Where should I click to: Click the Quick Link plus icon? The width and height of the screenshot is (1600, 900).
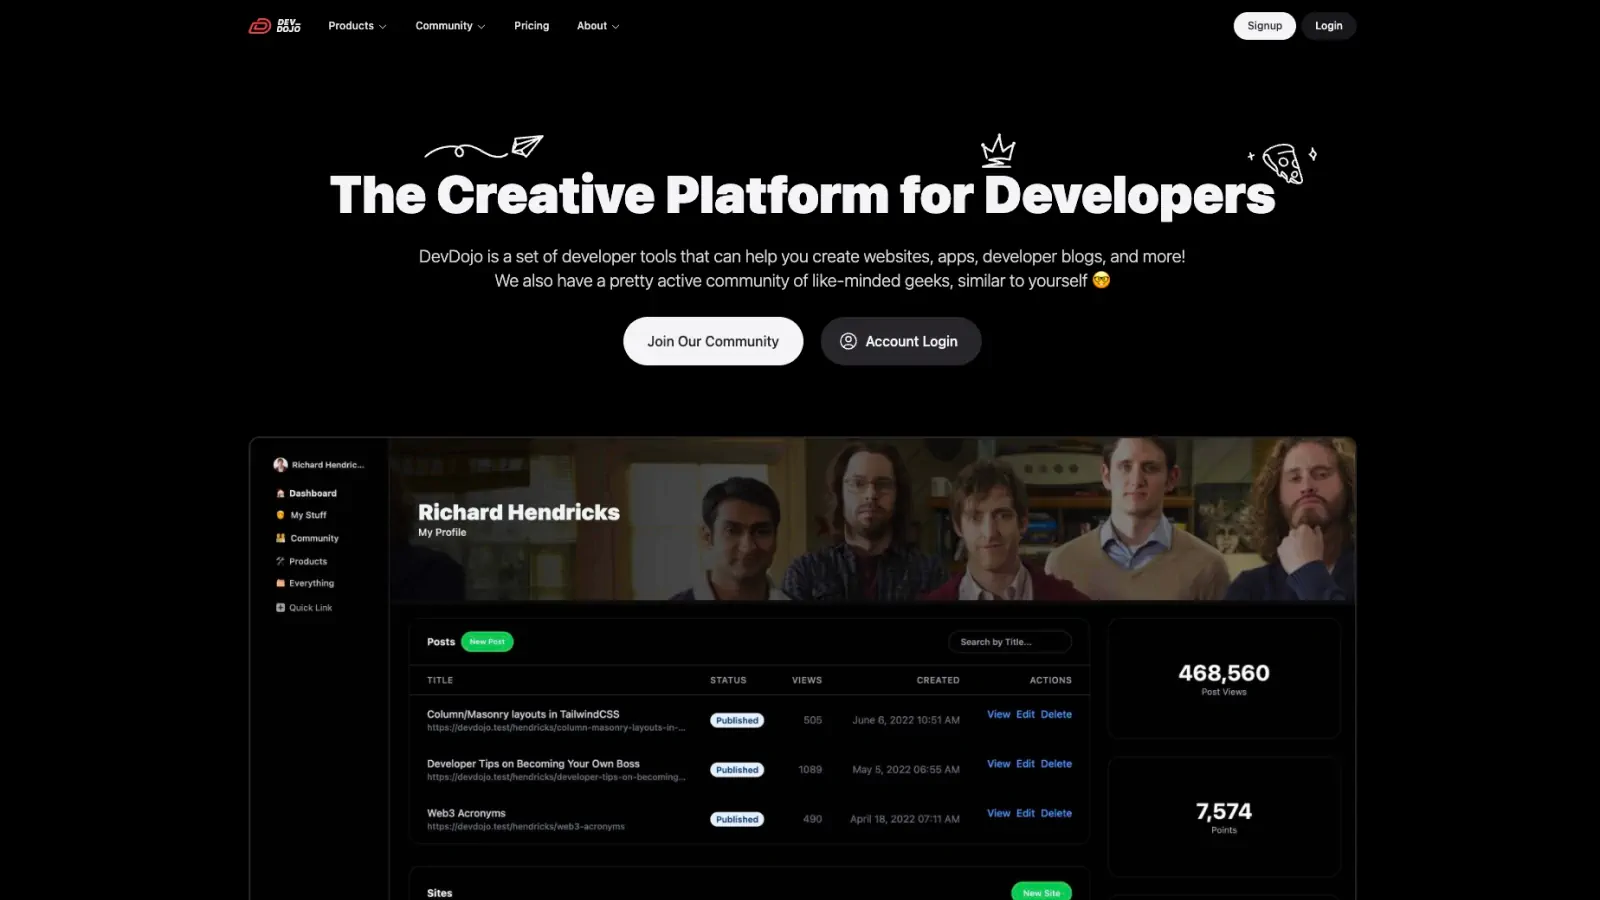click(281, 607)
